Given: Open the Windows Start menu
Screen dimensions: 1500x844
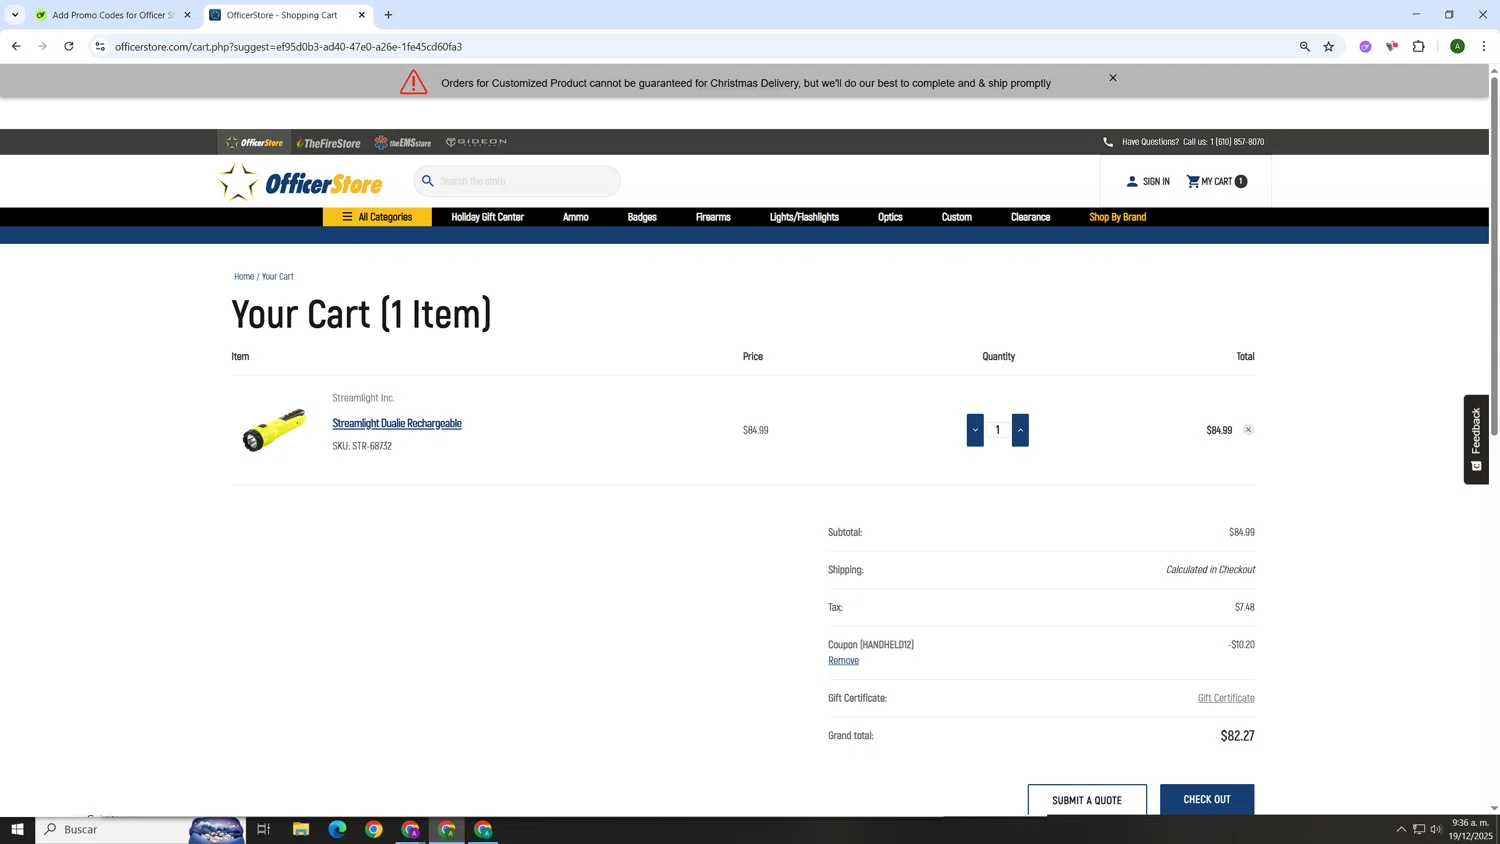Looking at the screenshot, I should pos(17,829).
